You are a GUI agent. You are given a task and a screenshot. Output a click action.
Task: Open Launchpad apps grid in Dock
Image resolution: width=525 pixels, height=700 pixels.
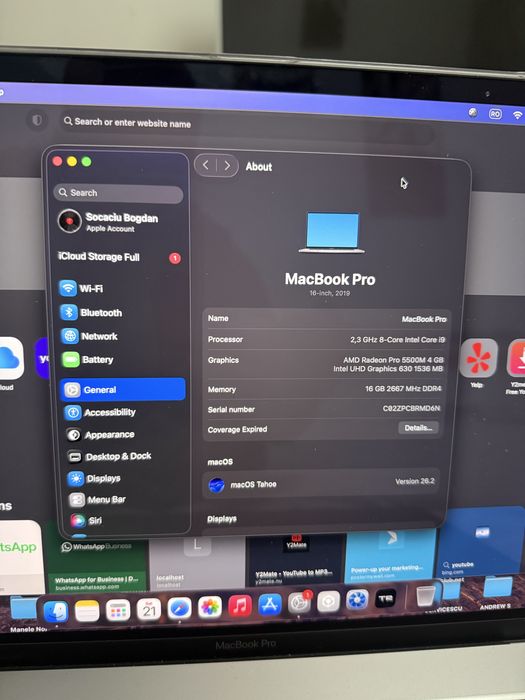tap(118, 610)
